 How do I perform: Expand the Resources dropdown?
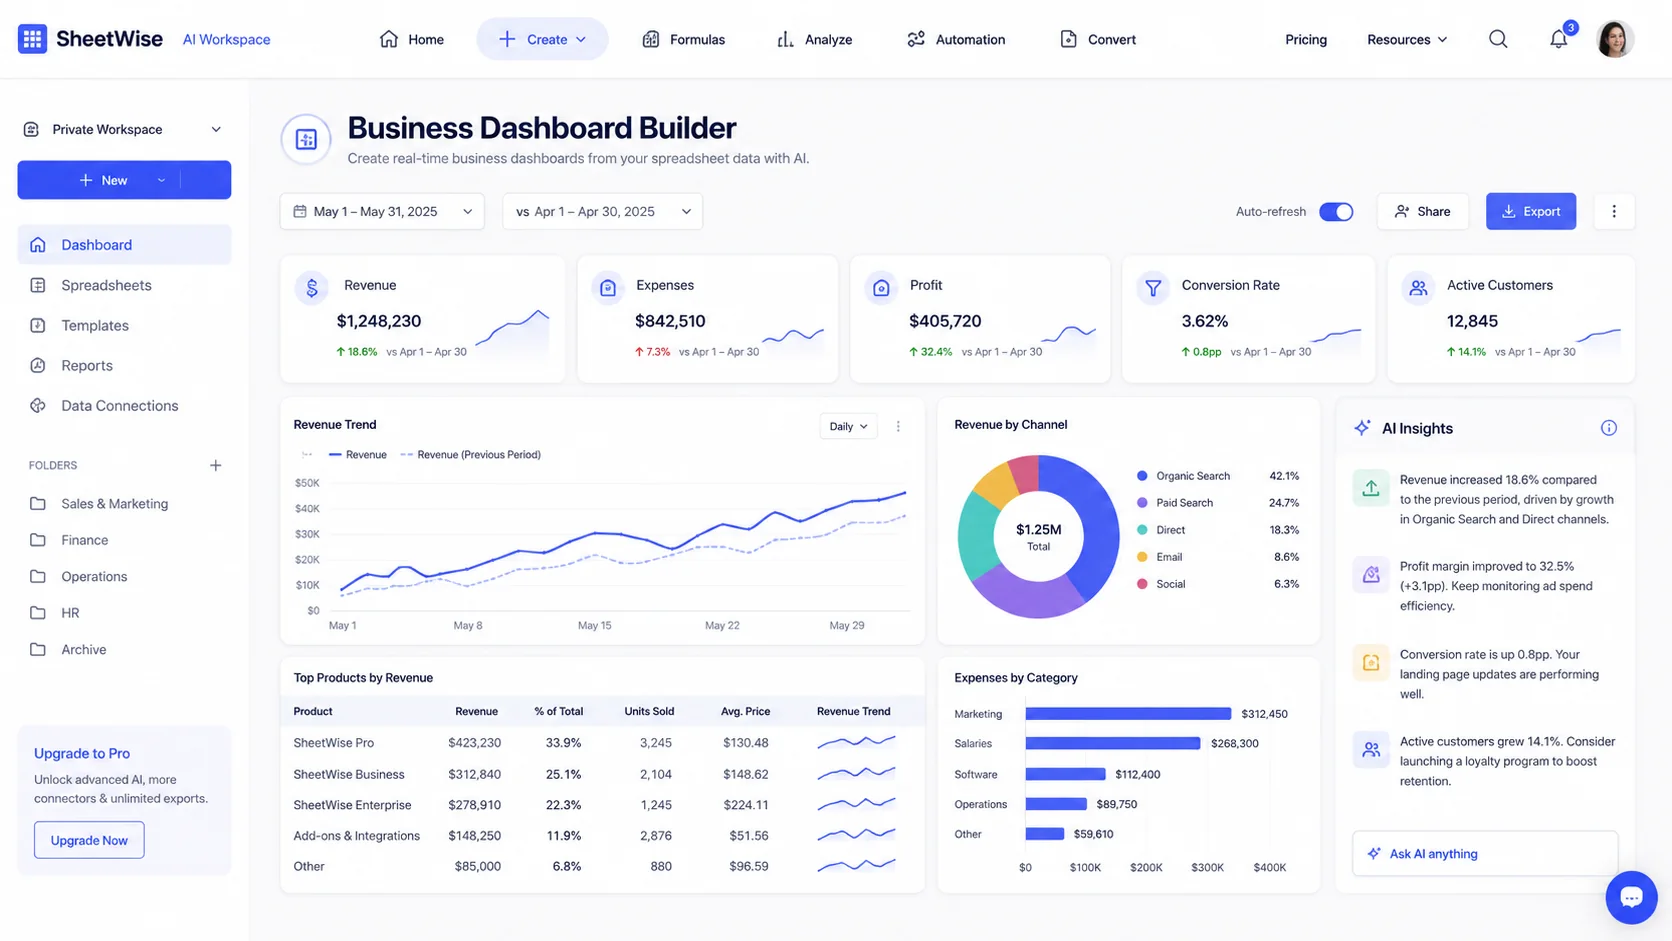coord(1407,39)
